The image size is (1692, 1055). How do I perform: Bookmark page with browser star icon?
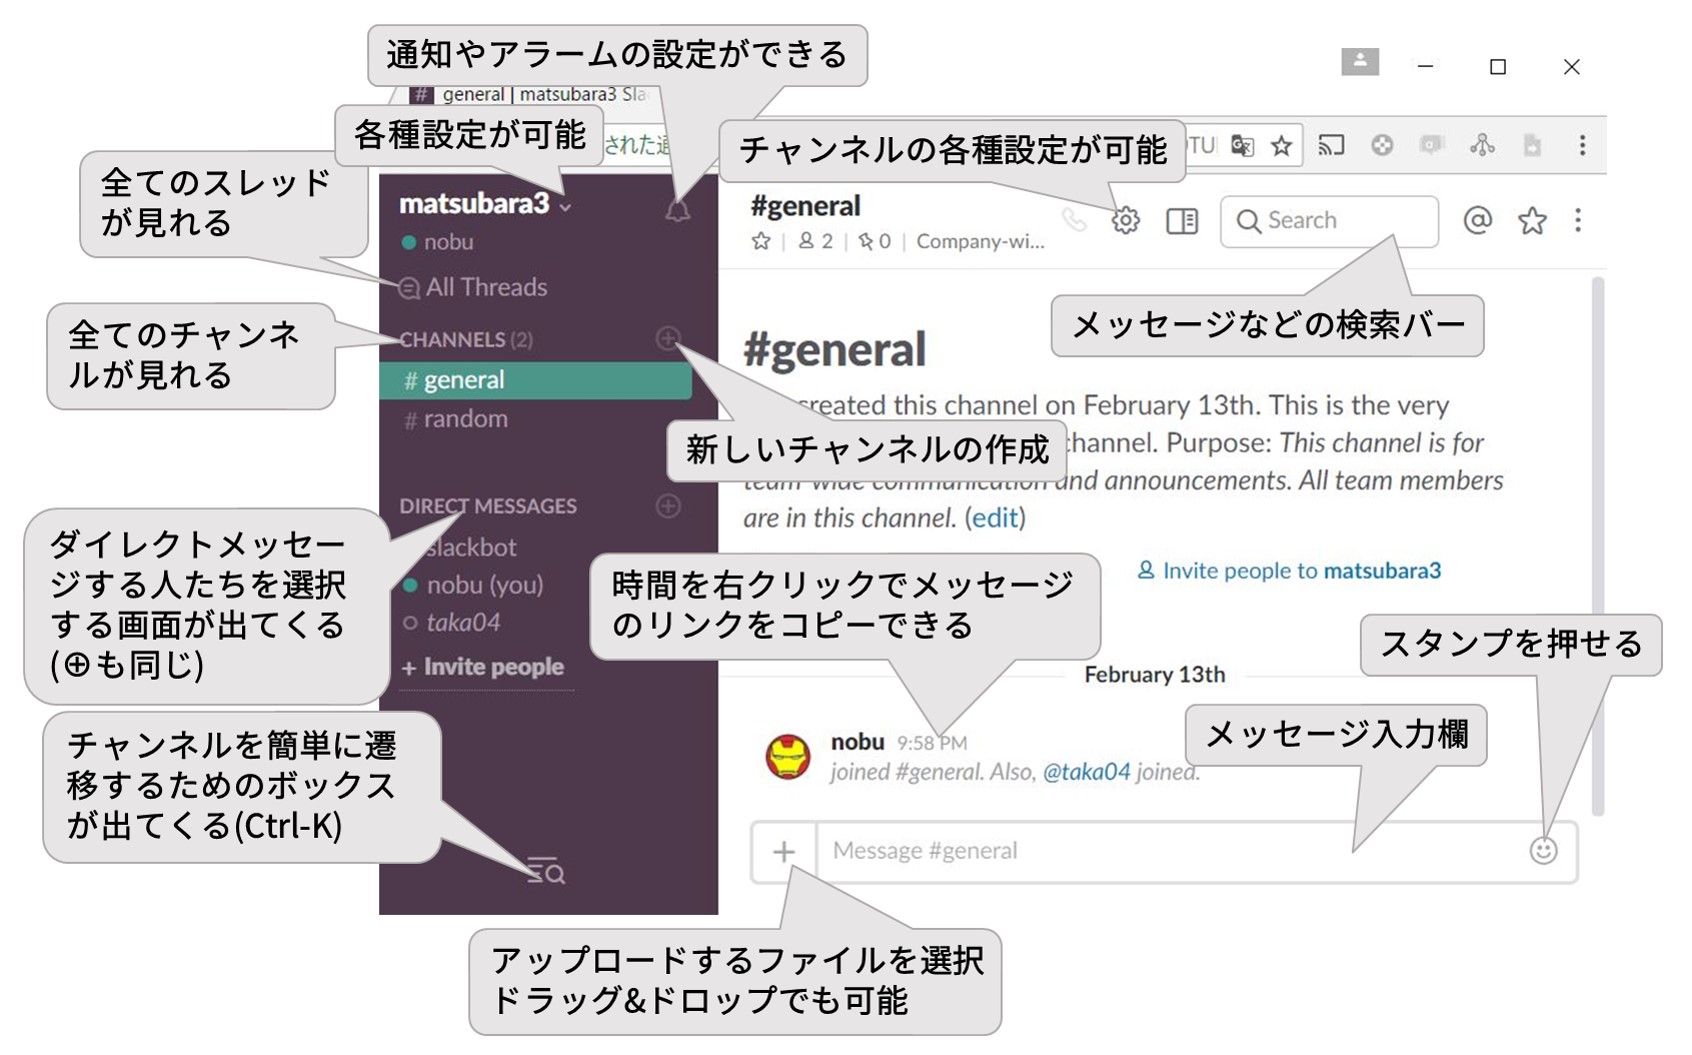(x=1281, y=146)
